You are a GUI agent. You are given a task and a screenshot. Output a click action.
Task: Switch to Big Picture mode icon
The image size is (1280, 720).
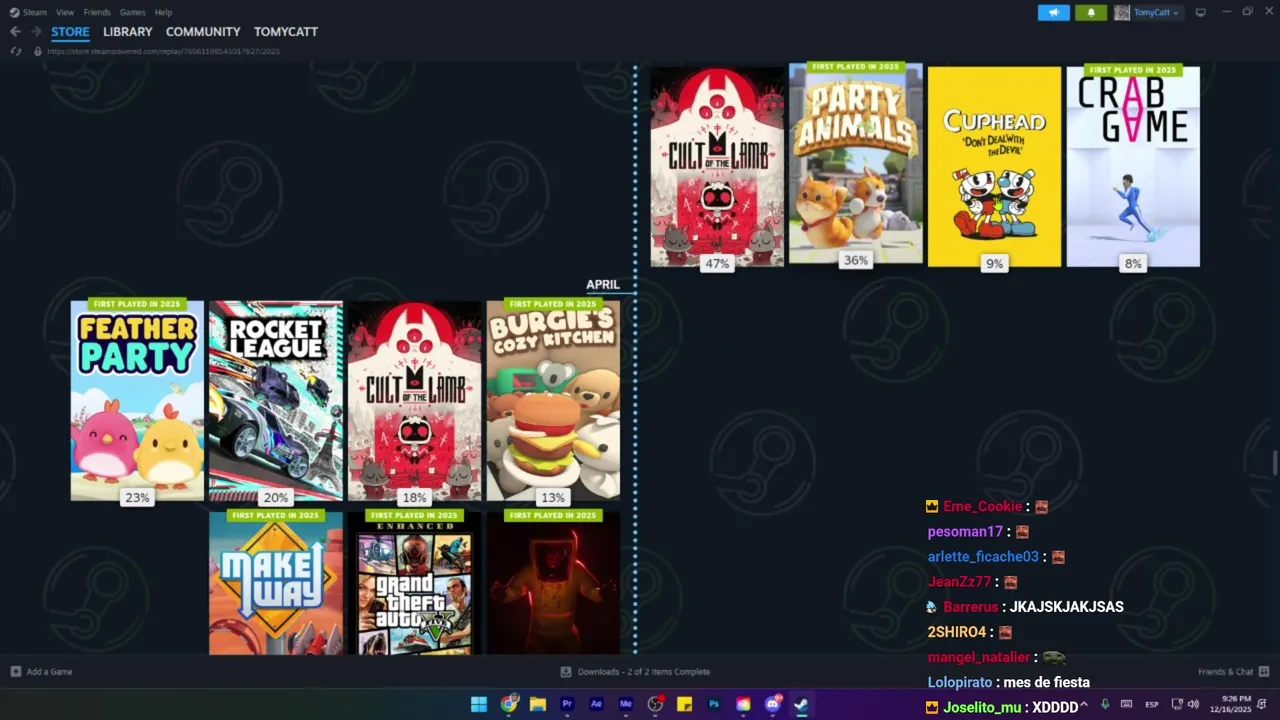point(1201,12)
